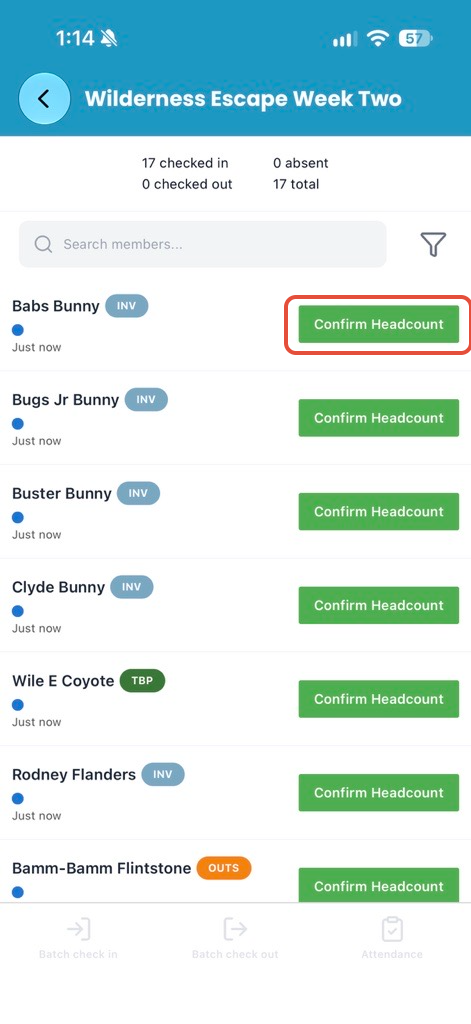
Task: Select the Babs Bunny member name
Action: [x=56, y=306]
